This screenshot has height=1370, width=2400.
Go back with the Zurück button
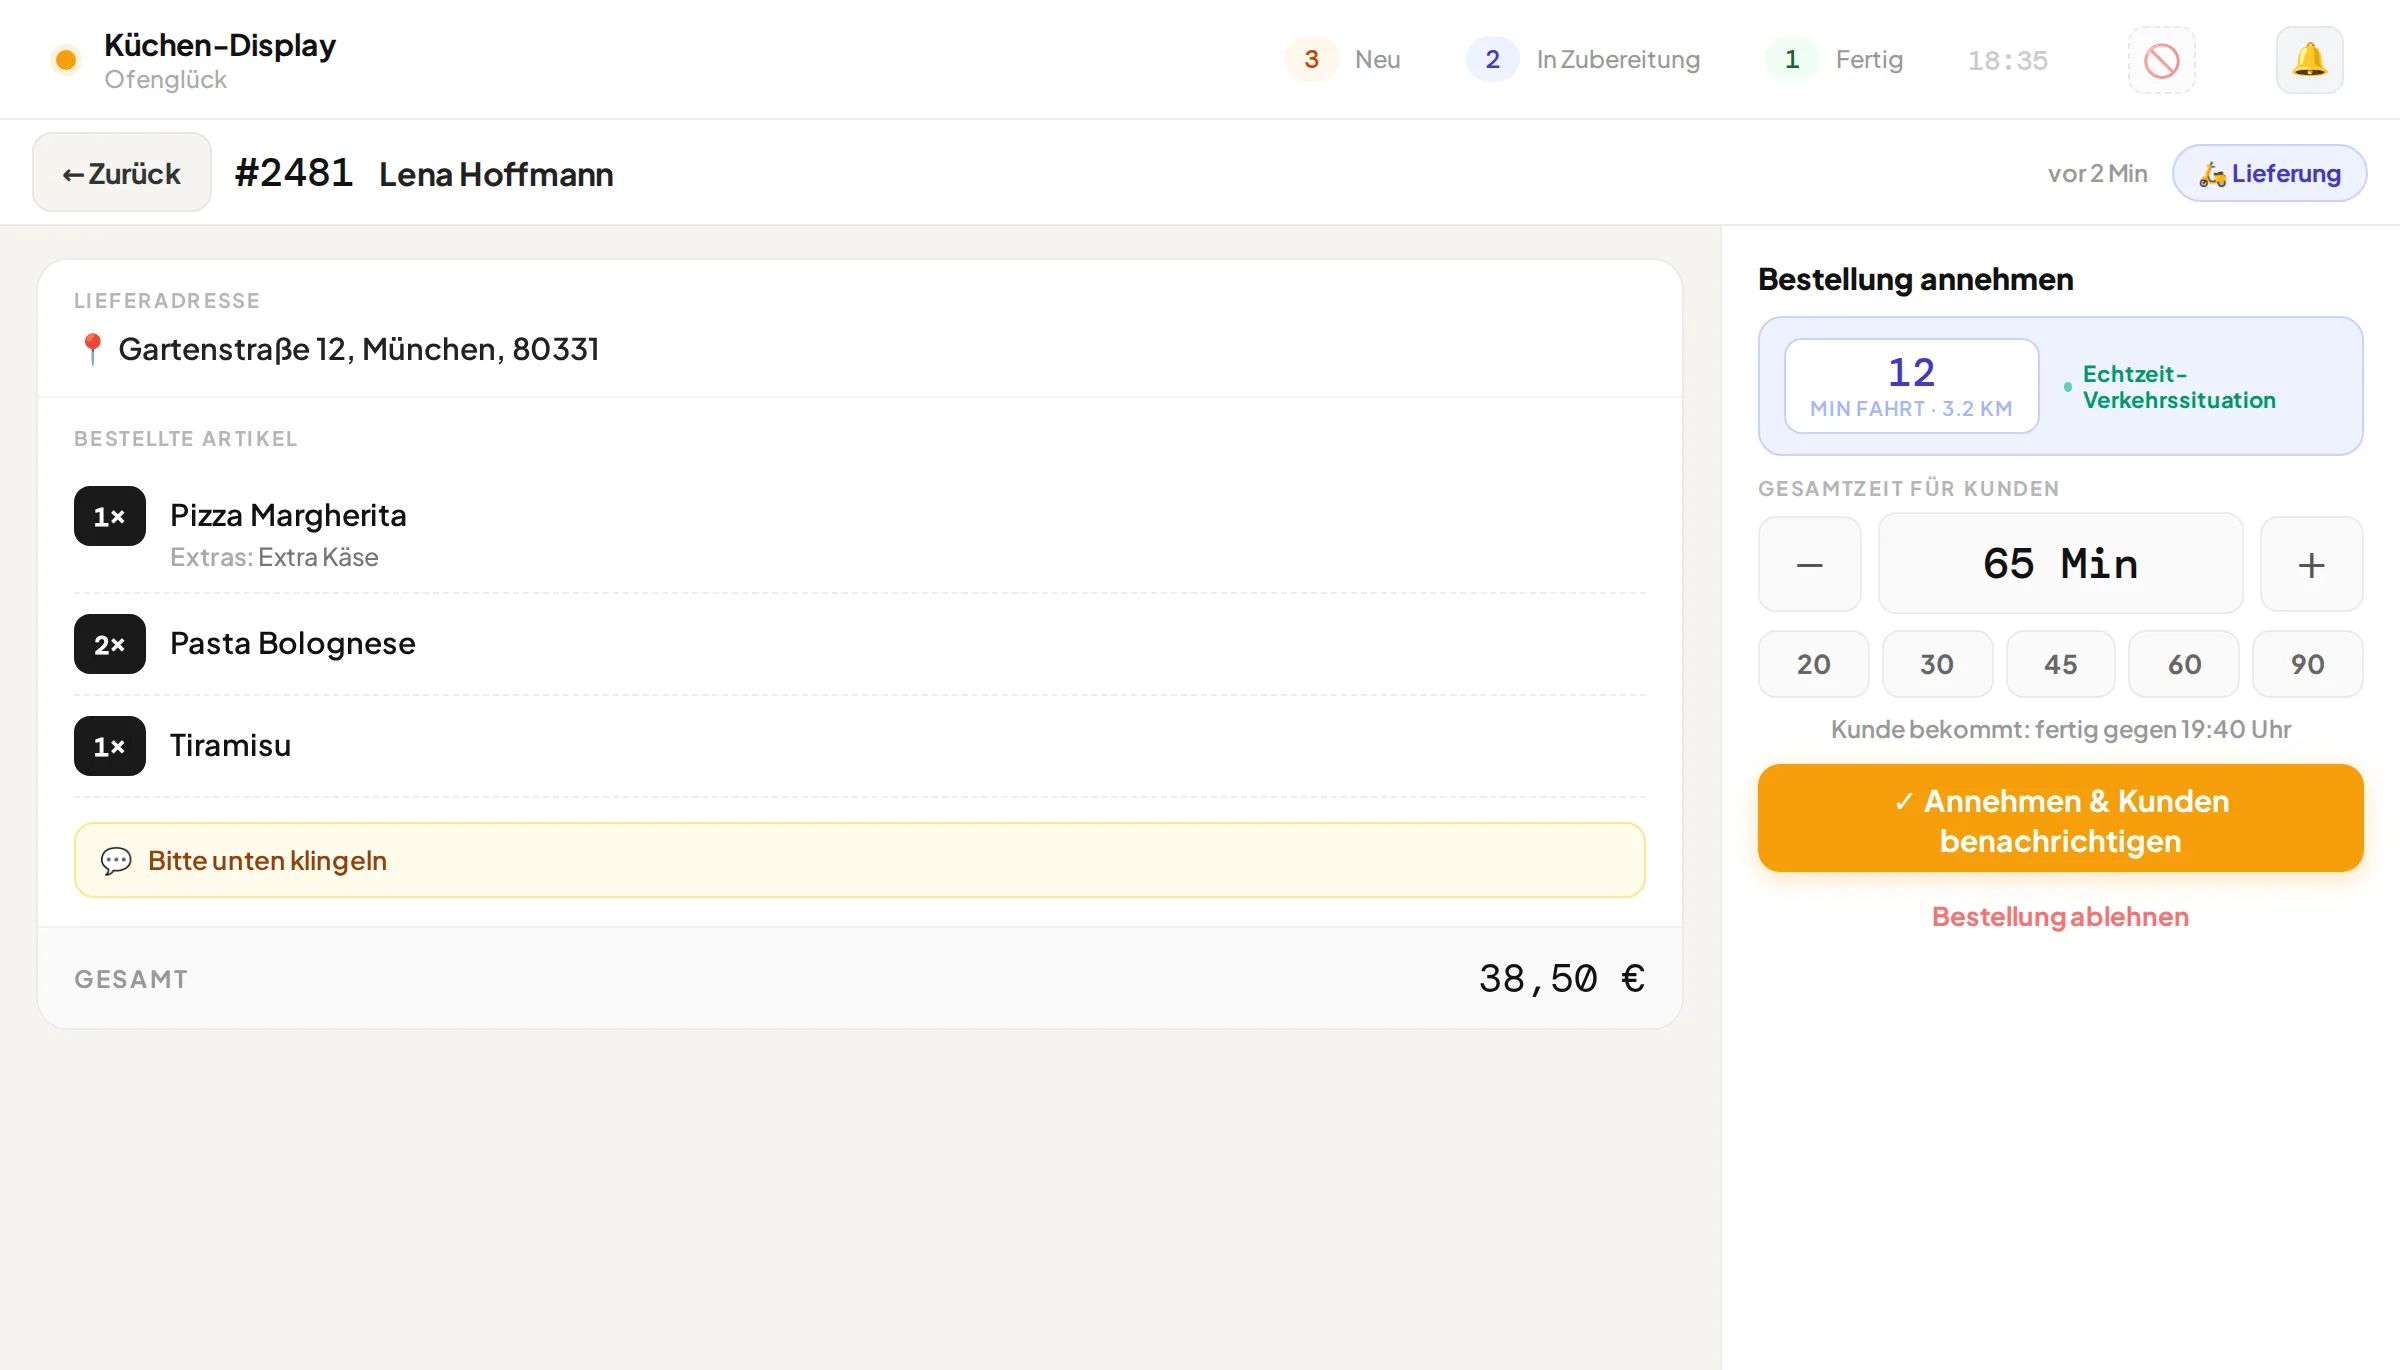coord(122,172)
